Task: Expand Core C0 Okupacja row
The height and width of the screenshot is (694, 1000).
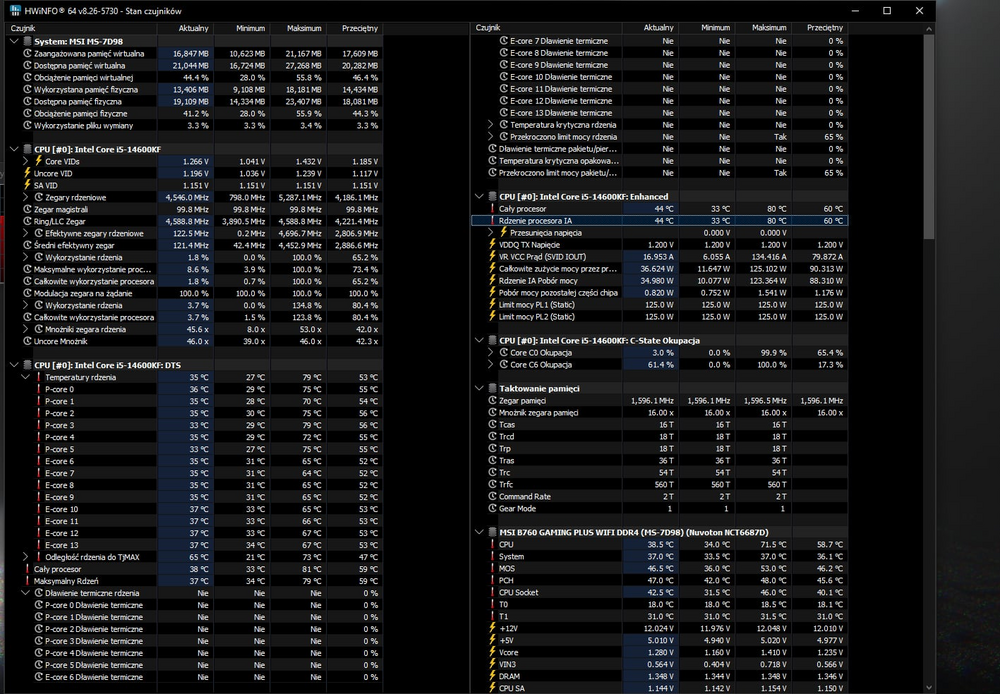Action: [x=491, y=353]
